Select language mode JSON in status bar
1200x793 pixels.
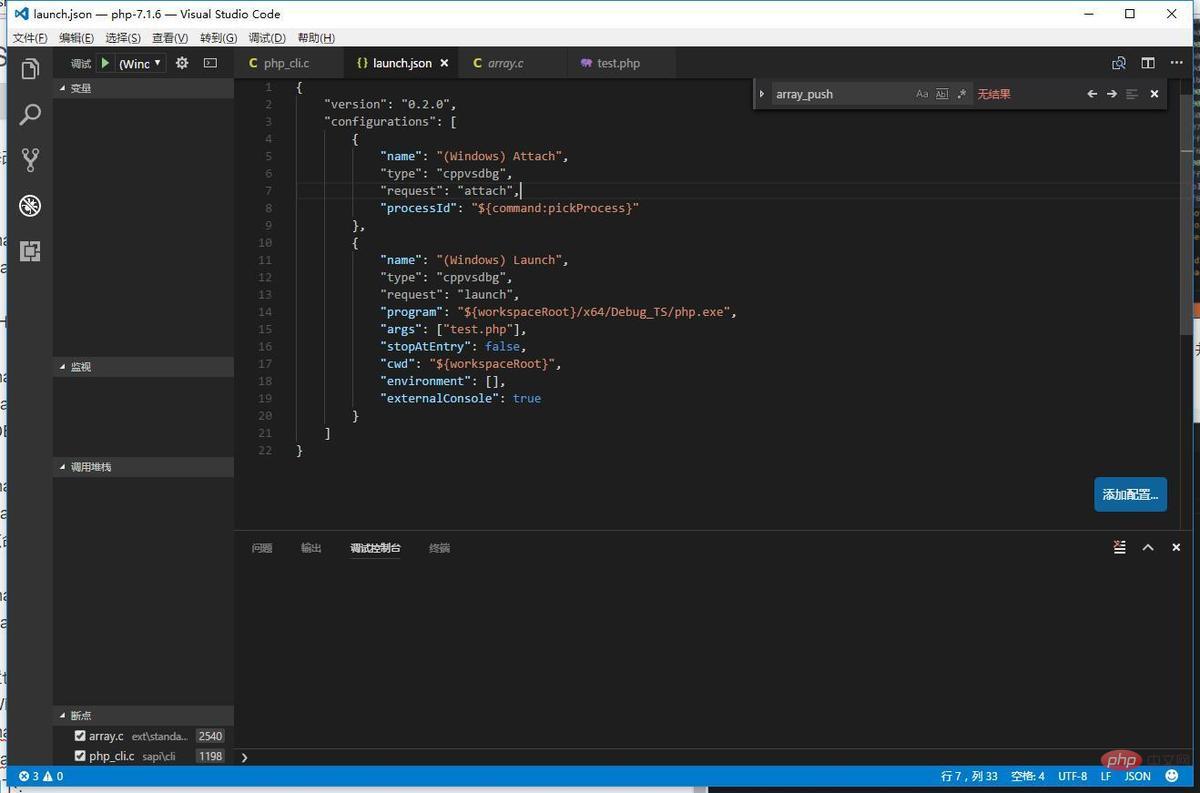pyautogui.click(x=1138, y=776)
